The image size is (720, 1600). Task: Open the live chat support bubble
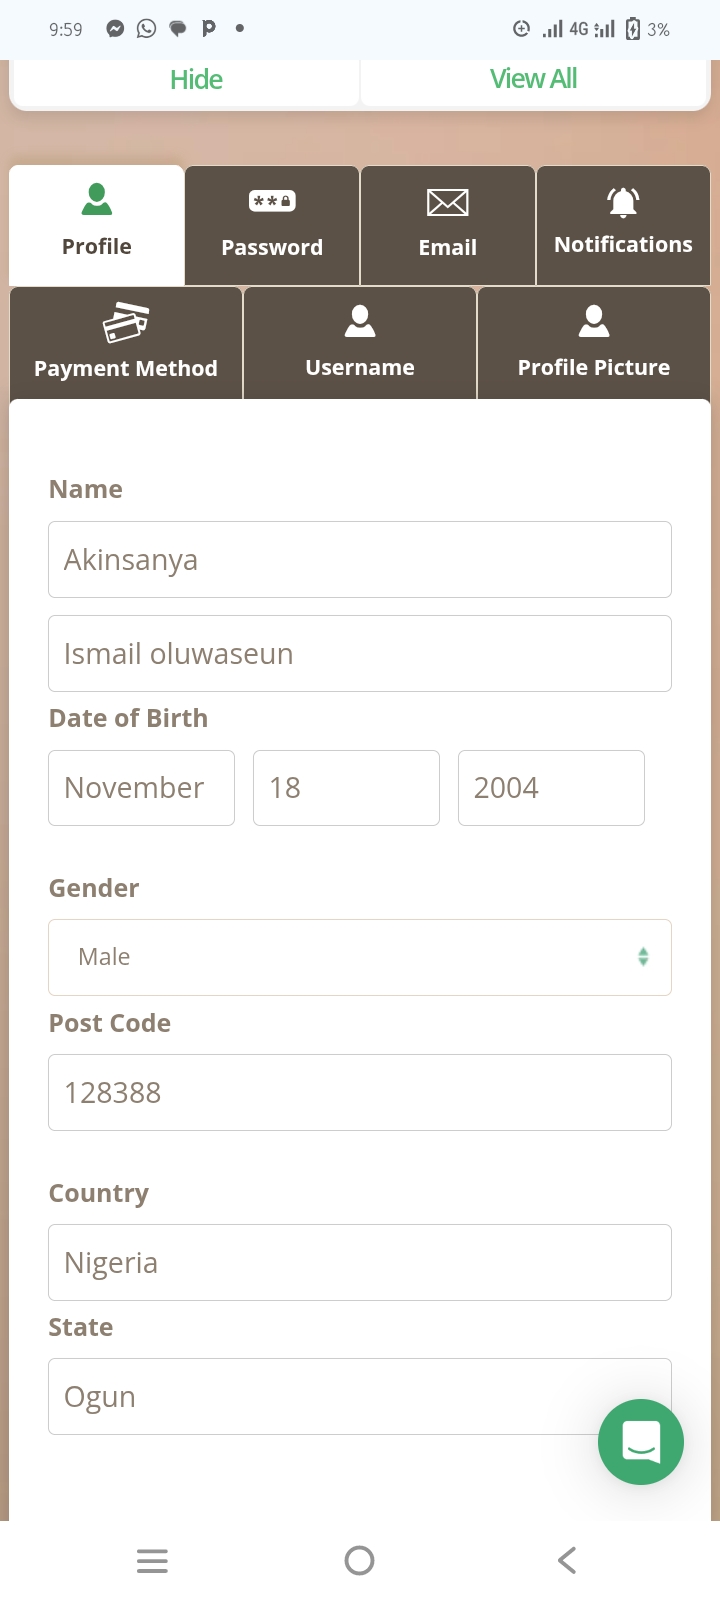pyautogui.click(x=640, y=1441)
